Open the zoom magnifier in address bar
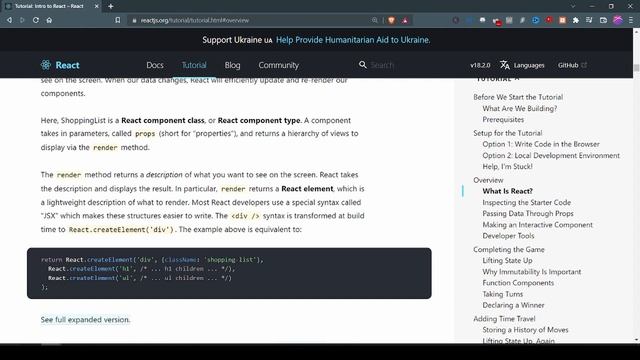640x360 pixels. click(375, 20)
